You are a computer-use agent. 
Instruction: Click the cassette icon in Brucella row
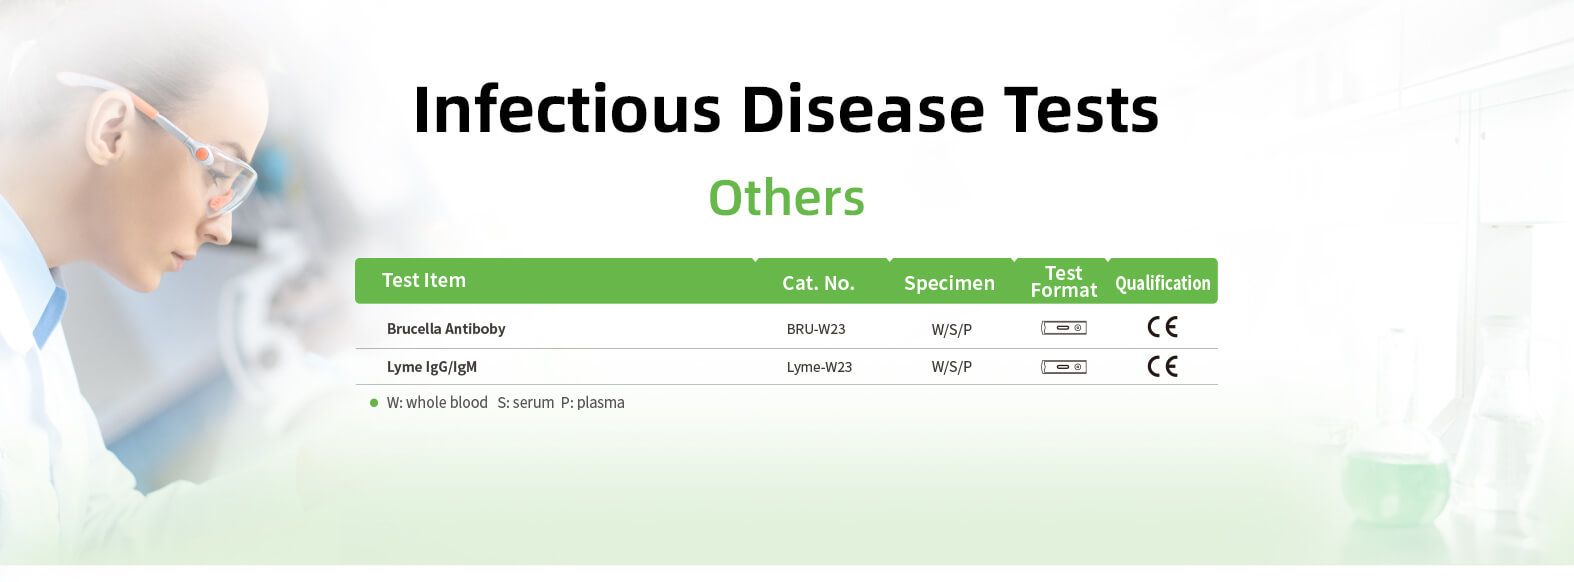click(x=1064, y=328)
